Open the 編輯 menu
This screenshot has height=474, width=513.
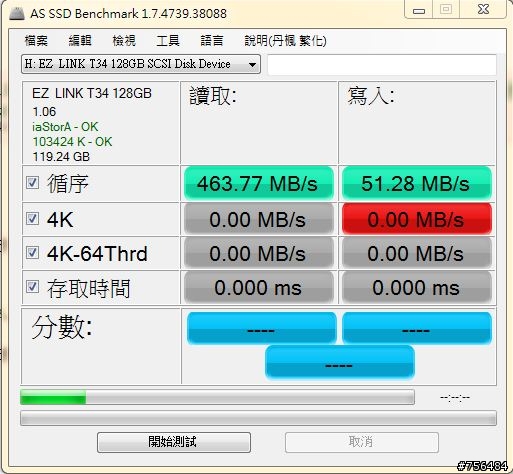coord(80,41)
